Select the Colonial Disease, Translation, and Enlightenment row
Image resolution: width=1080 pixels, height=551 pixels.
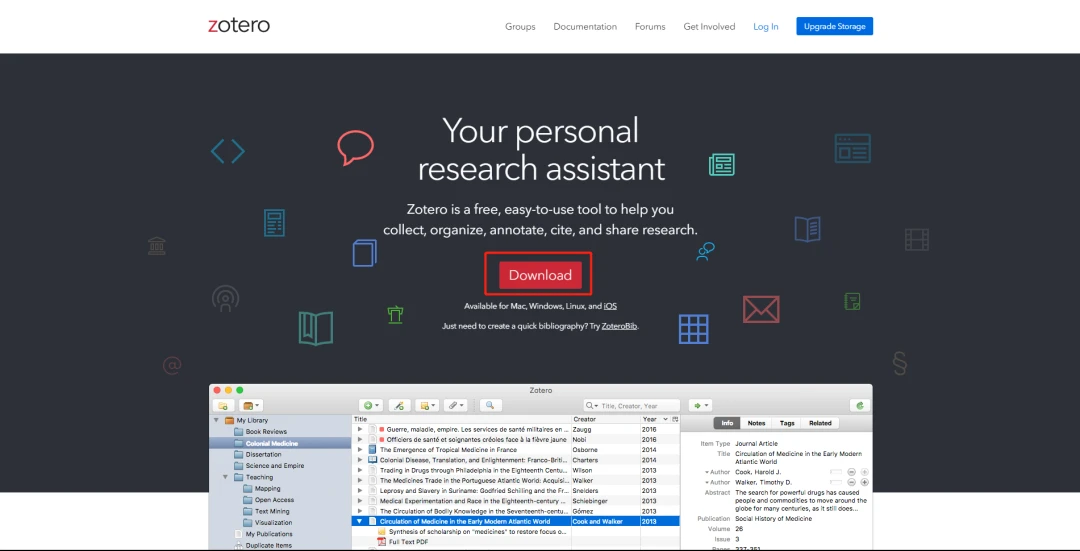(517, 460)
